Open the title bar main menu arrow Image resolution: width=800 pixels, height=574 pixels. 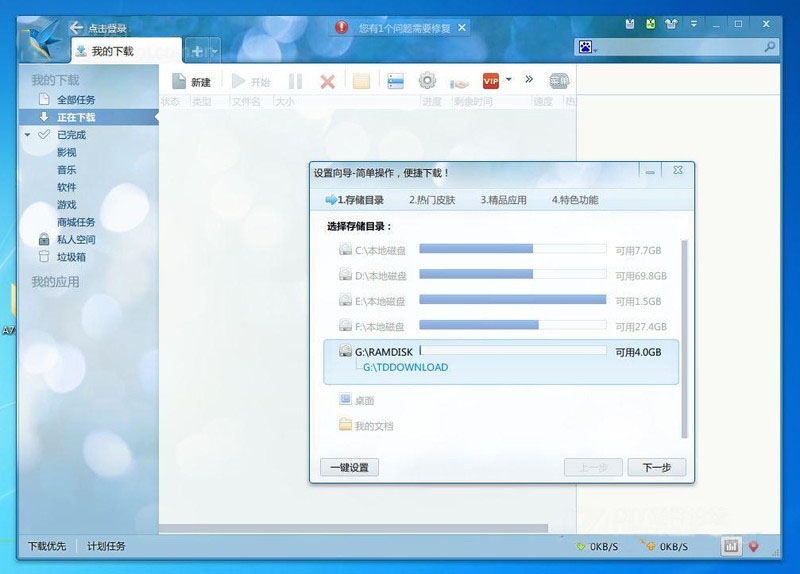coord(694,23)
